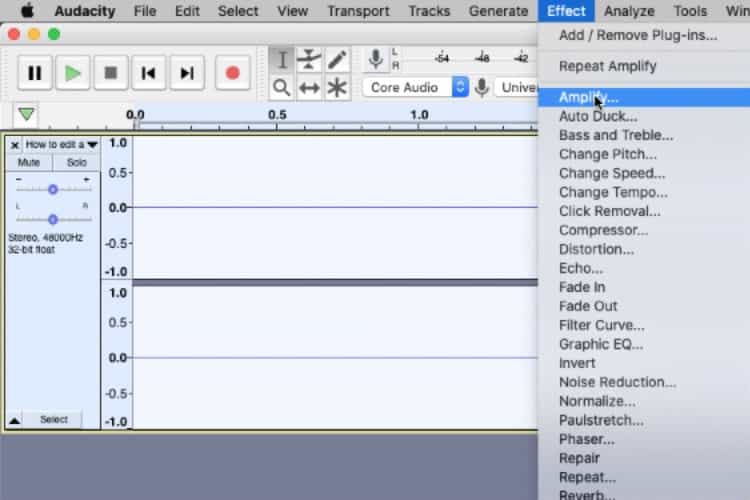Mute the audio track

[x=29, y=162]
